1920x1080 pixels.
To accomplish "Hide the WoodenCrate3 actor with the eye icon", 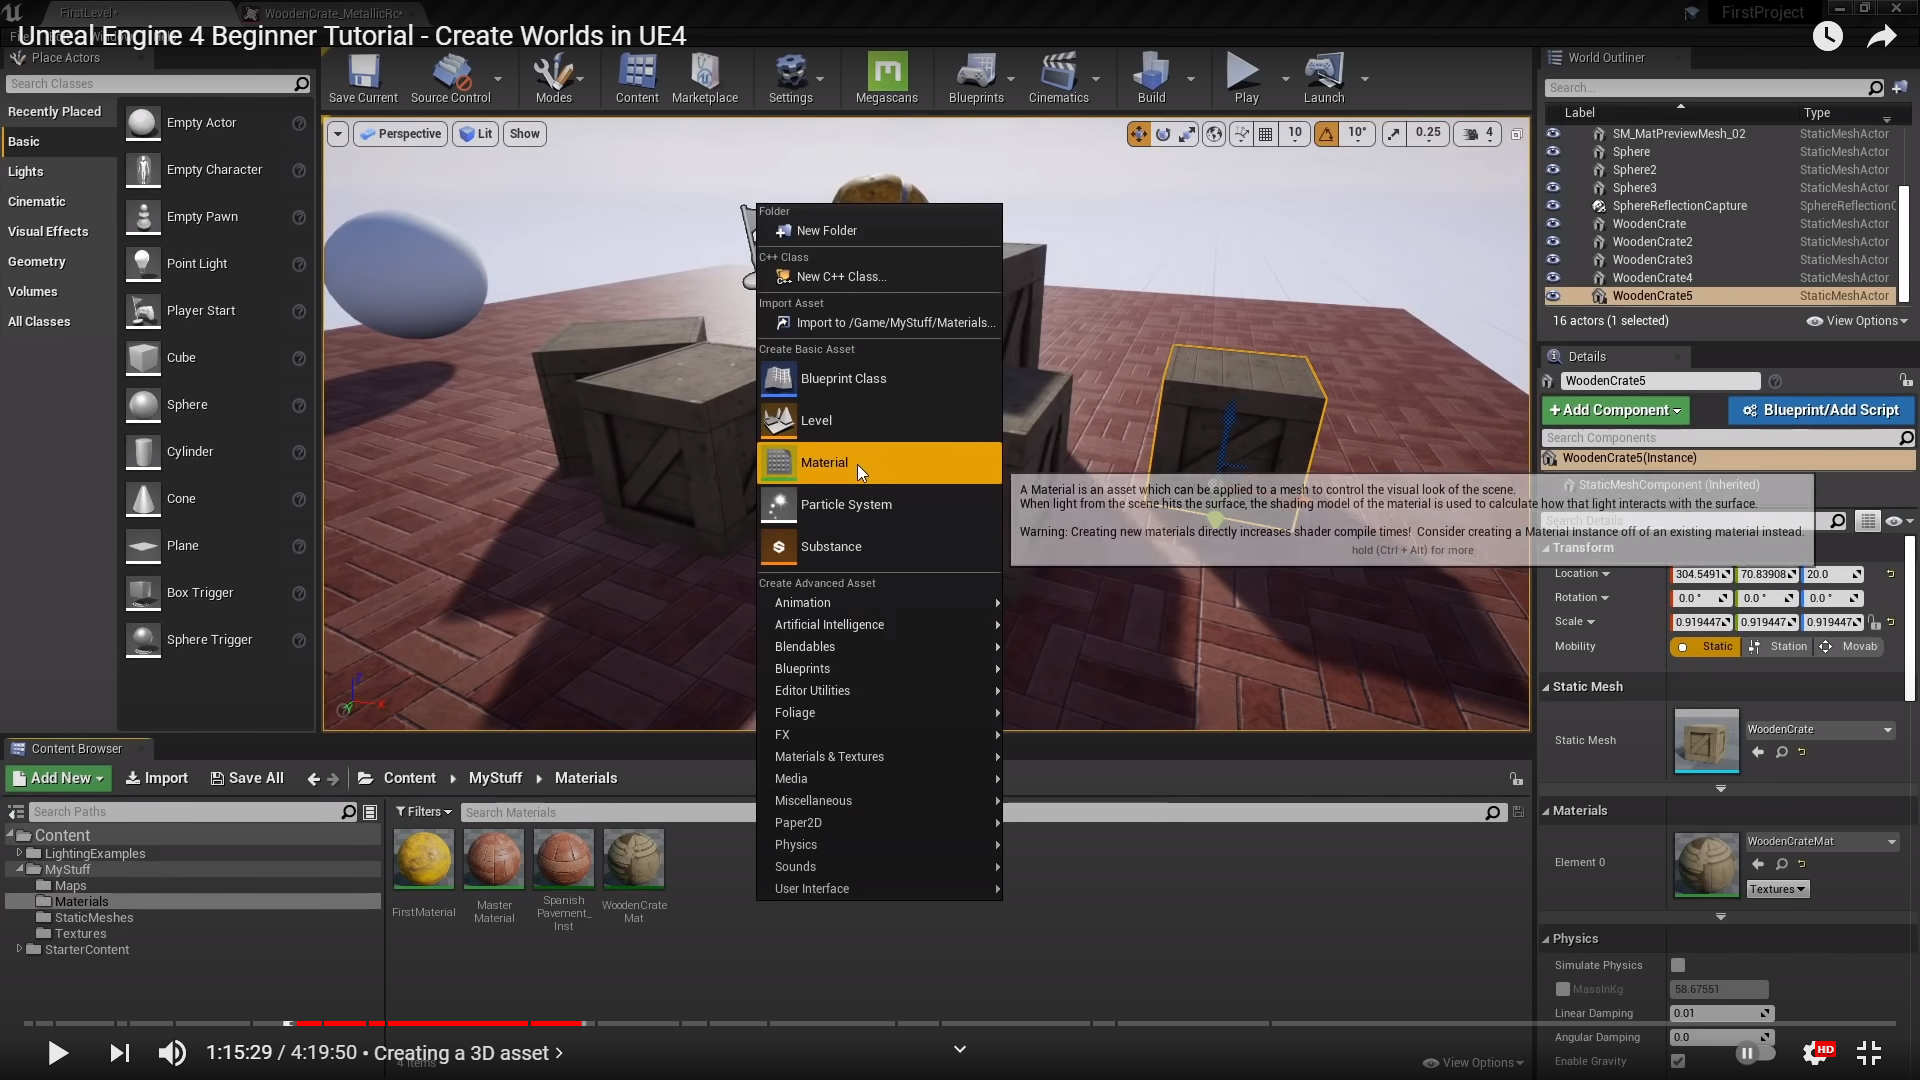I will pyautogui.click(x=1553, y=260).
